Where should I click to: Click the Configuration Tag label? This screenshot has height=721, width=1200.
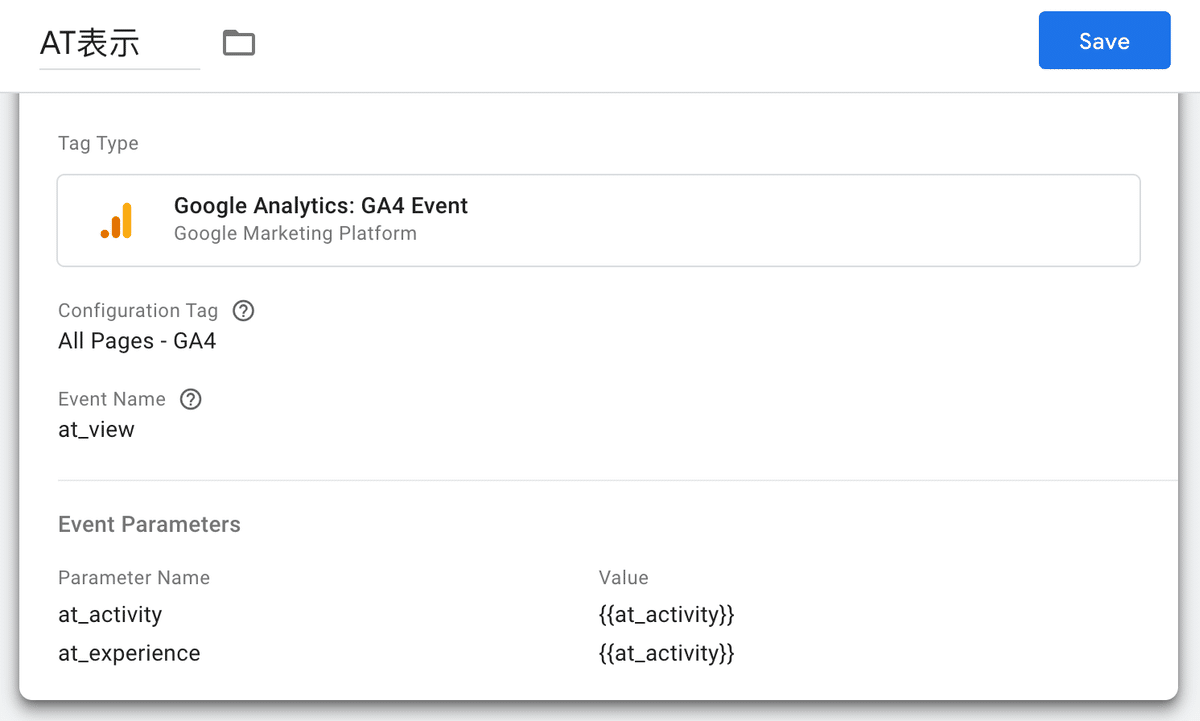click(x=138, y=310)
